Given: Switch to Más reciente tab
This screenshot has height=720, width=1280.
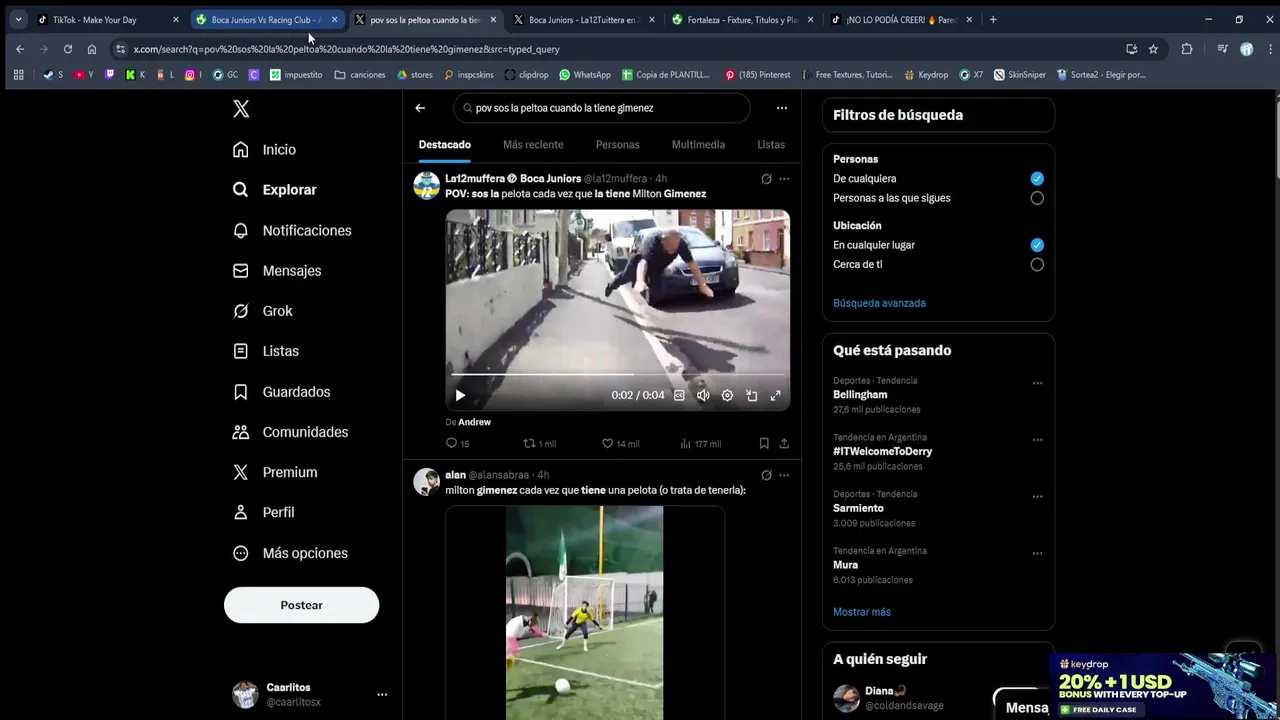Looking at the screenshot, I should [x=533, y=145].
